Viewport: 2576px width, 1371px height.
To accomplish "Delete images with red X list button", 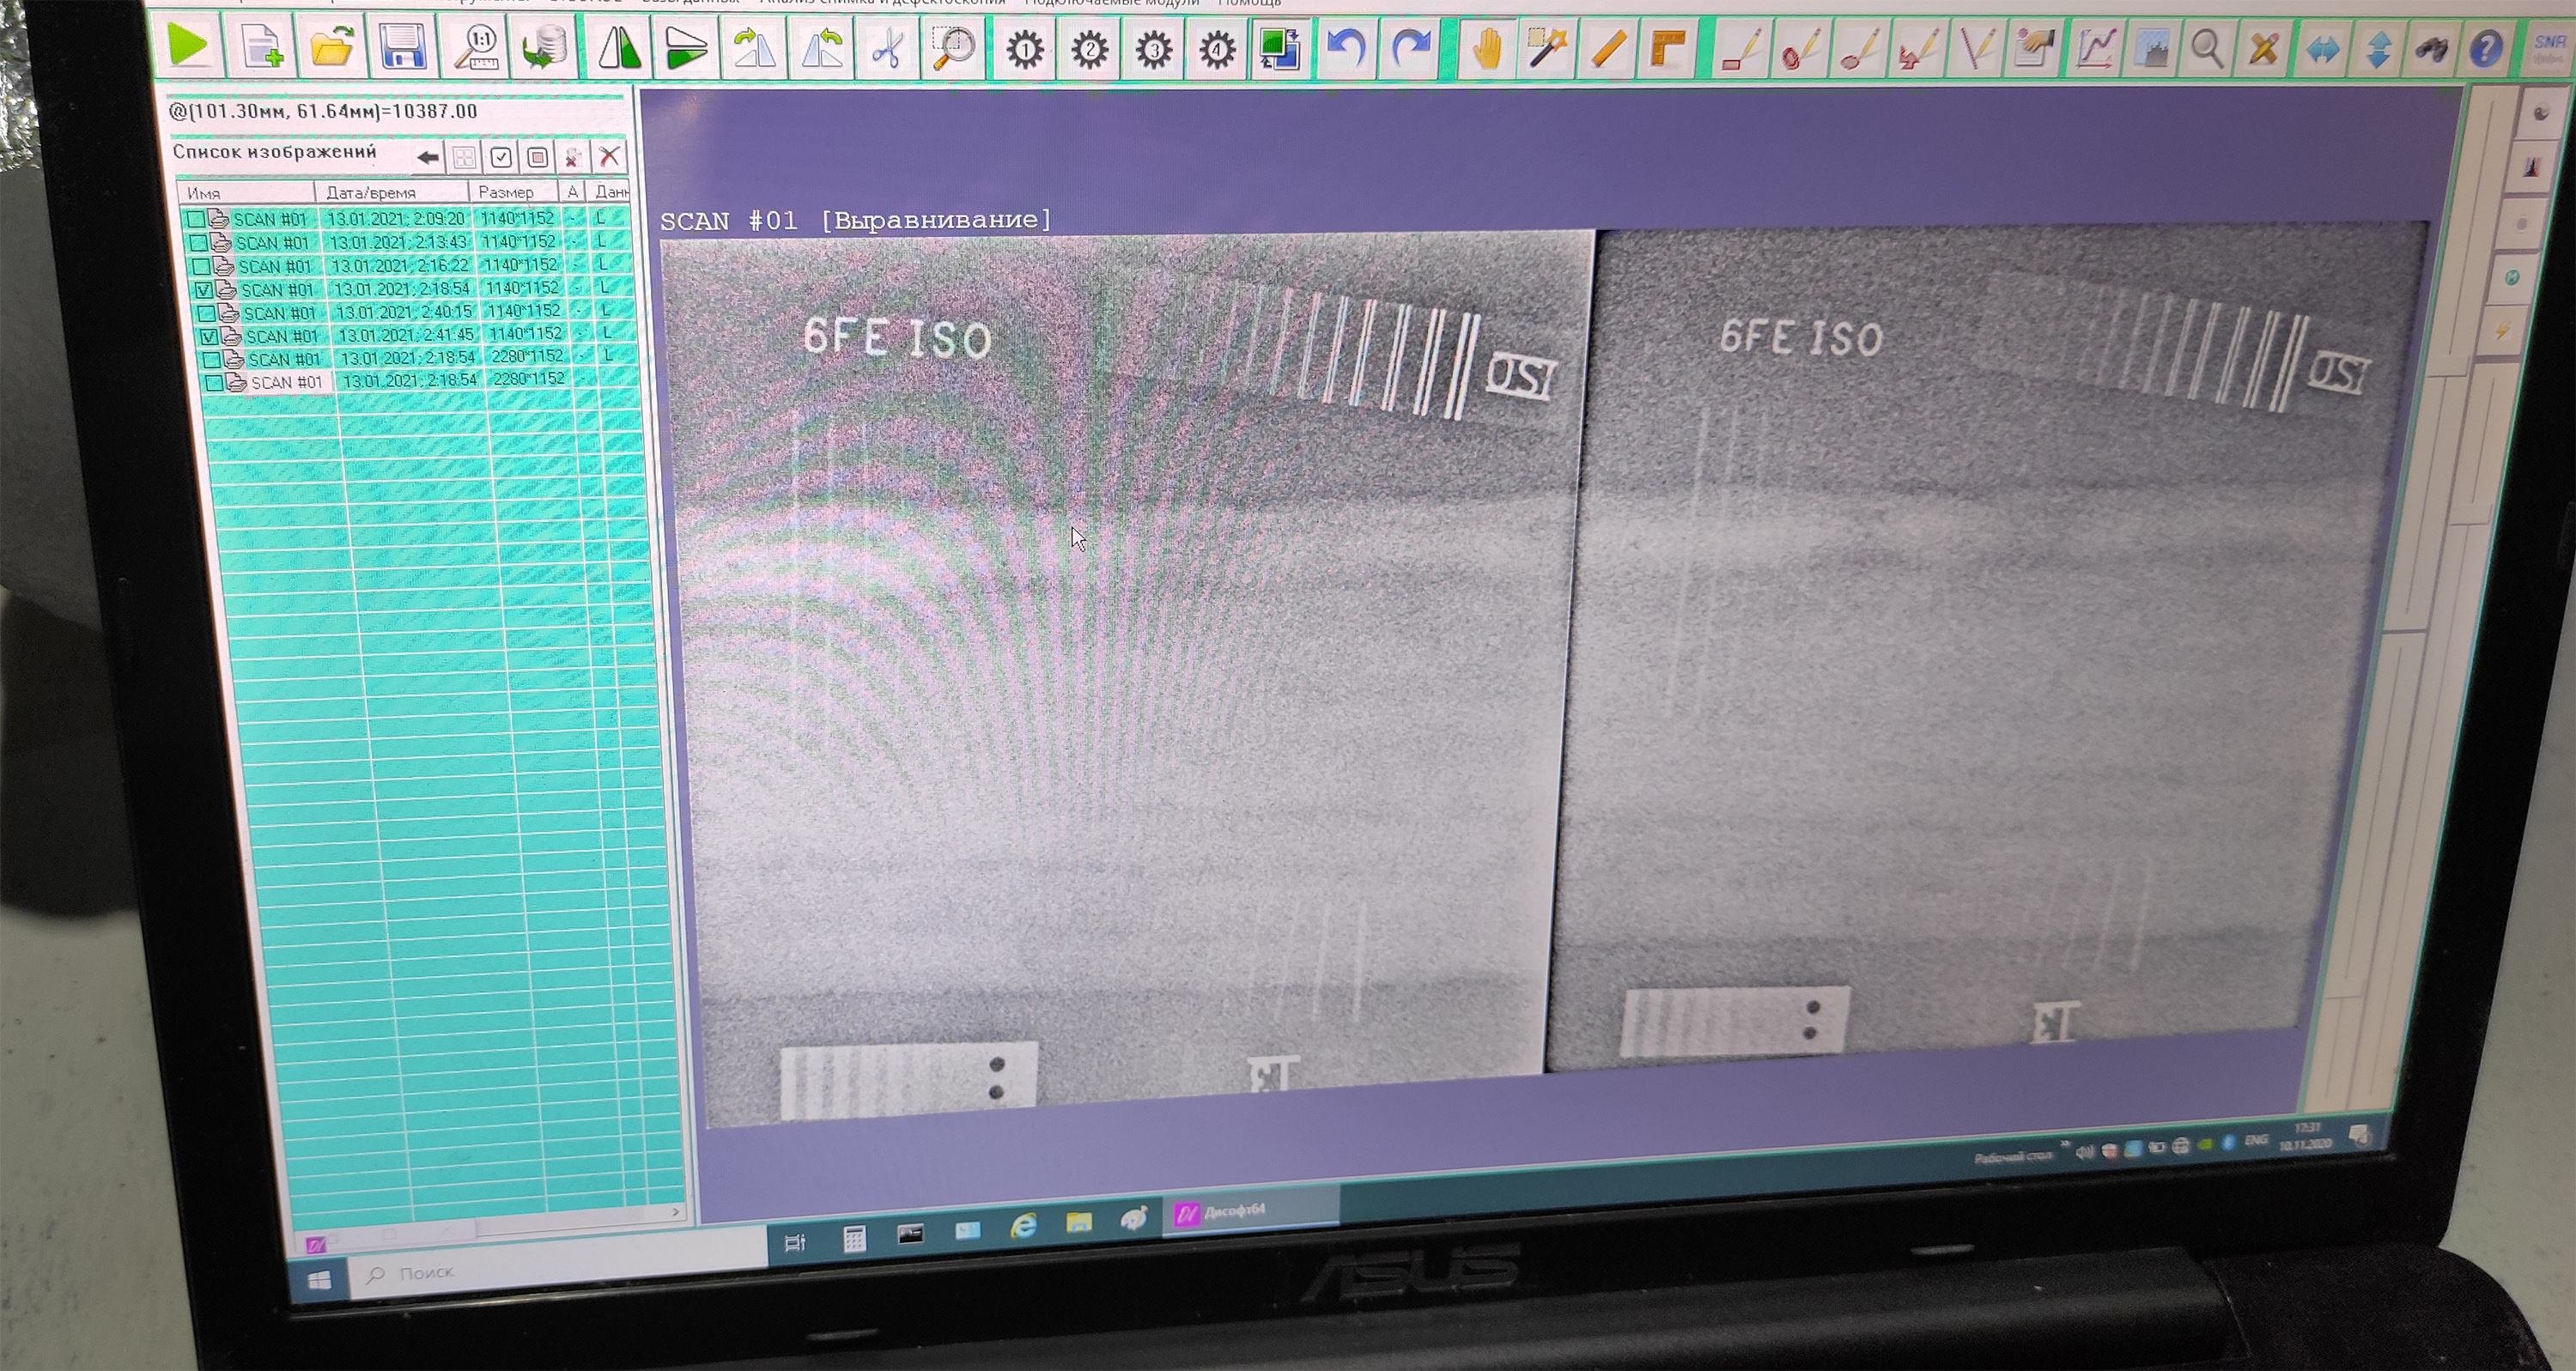I will point(609,156).
